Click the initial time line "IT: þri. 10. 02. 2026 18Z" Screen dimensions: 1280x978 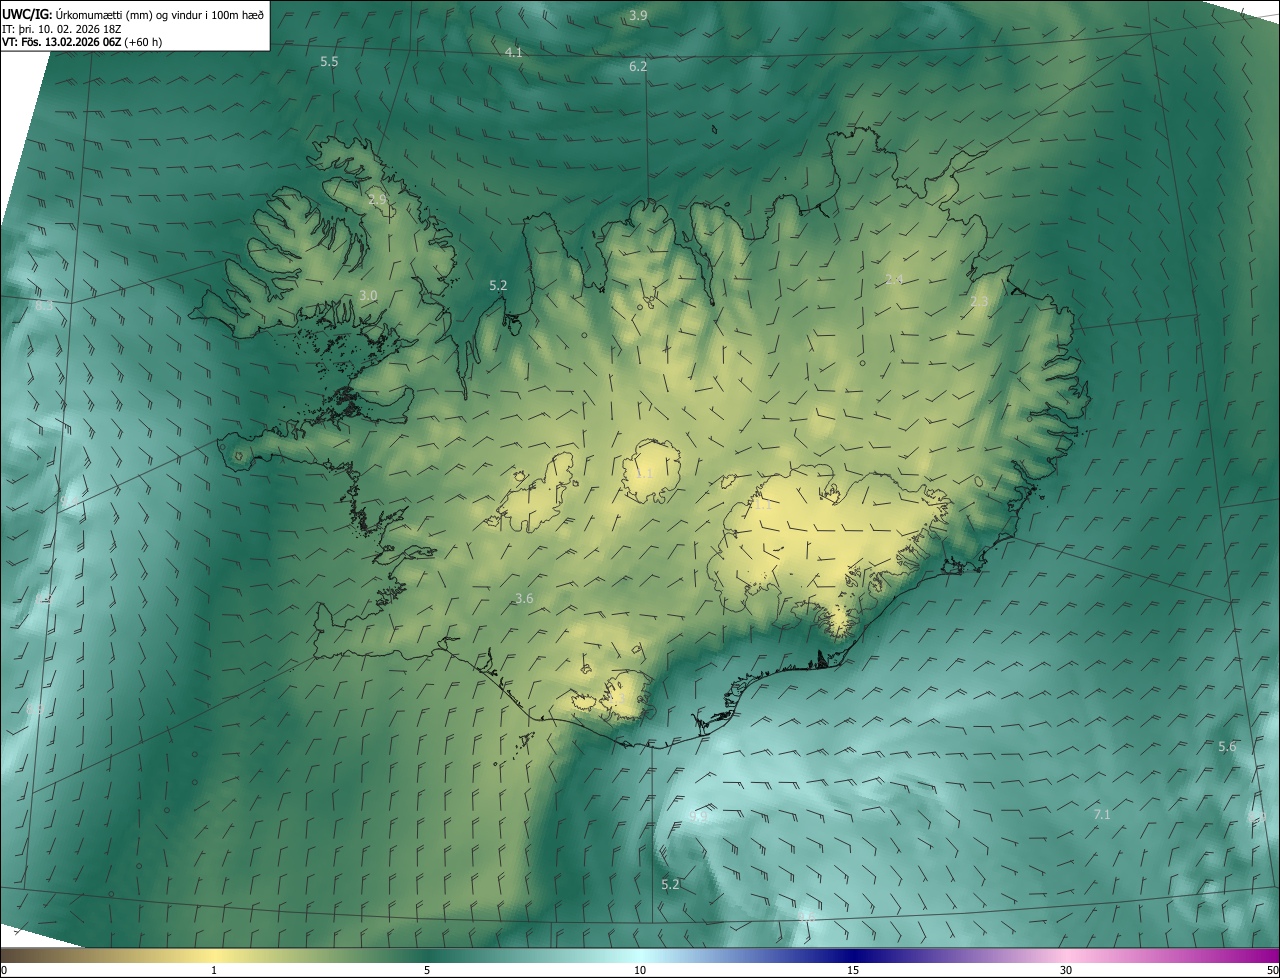click(62, 28)
